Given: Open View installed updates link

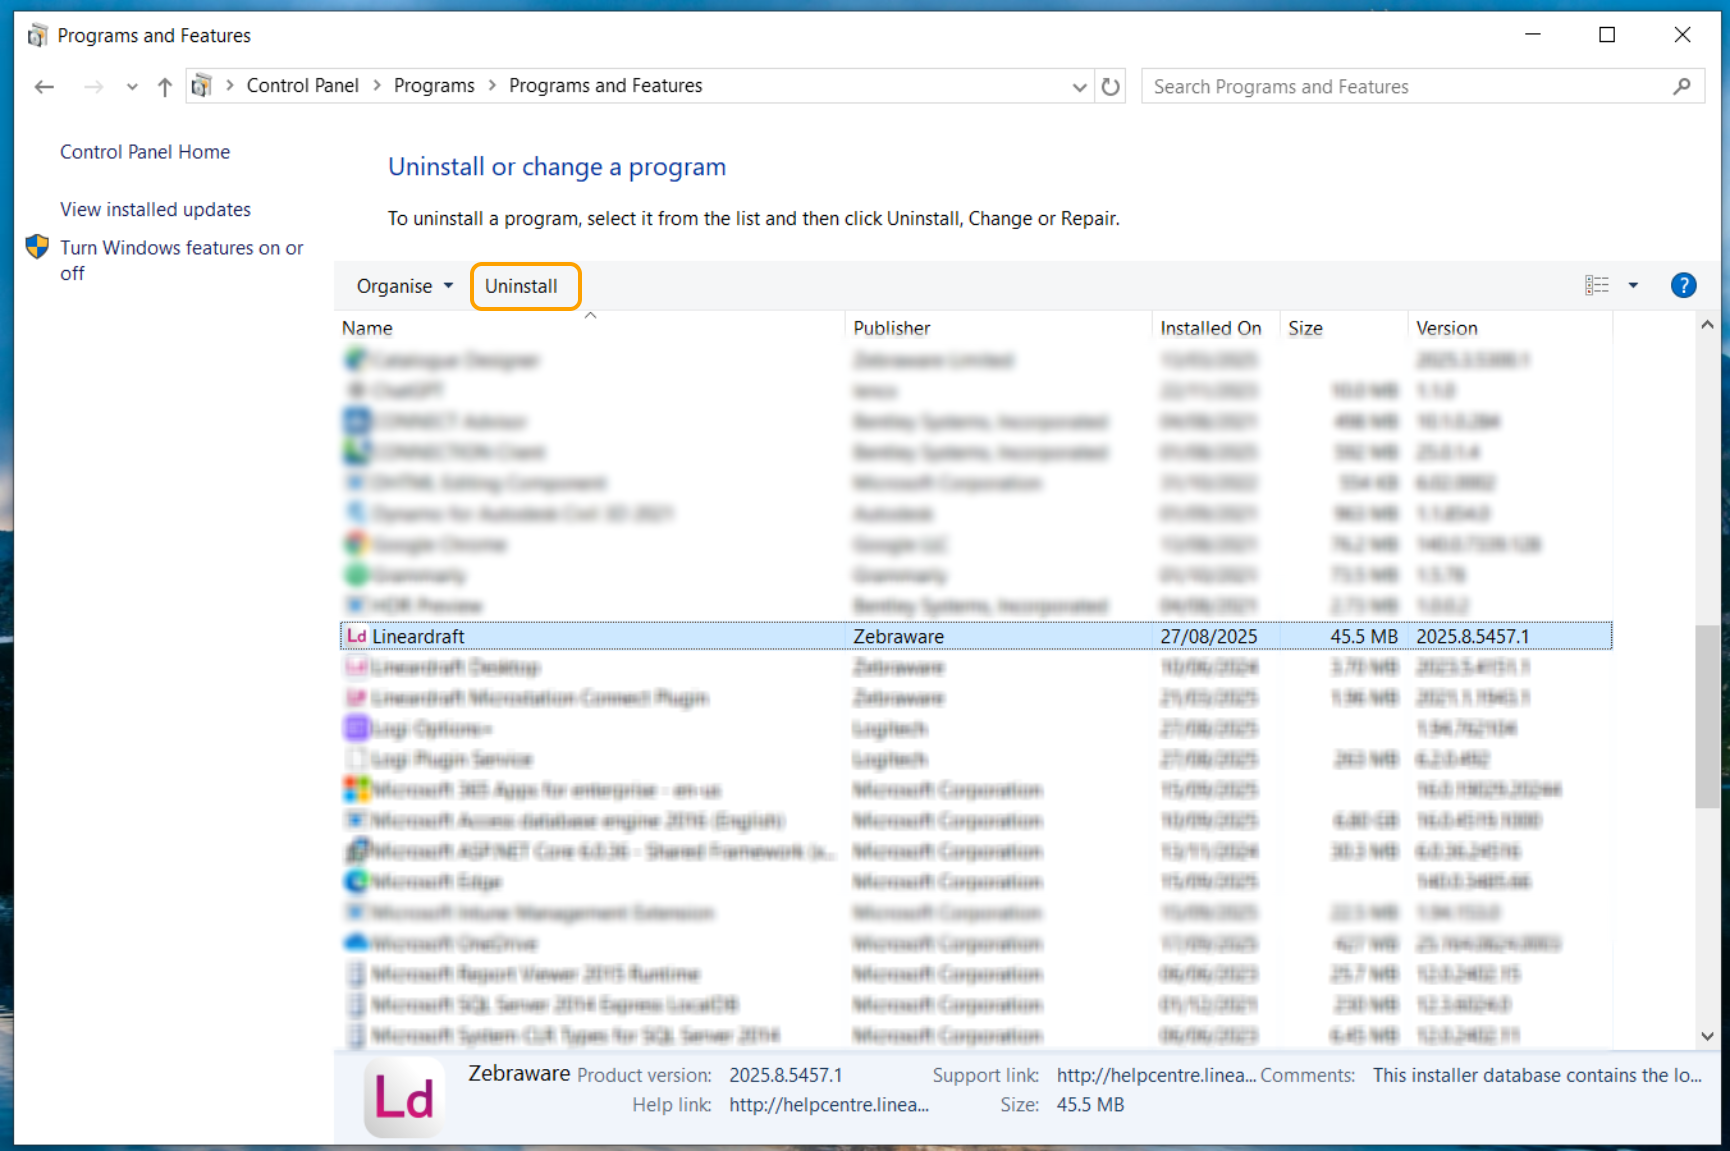Looking at the screenshot, I should [155, 210].
